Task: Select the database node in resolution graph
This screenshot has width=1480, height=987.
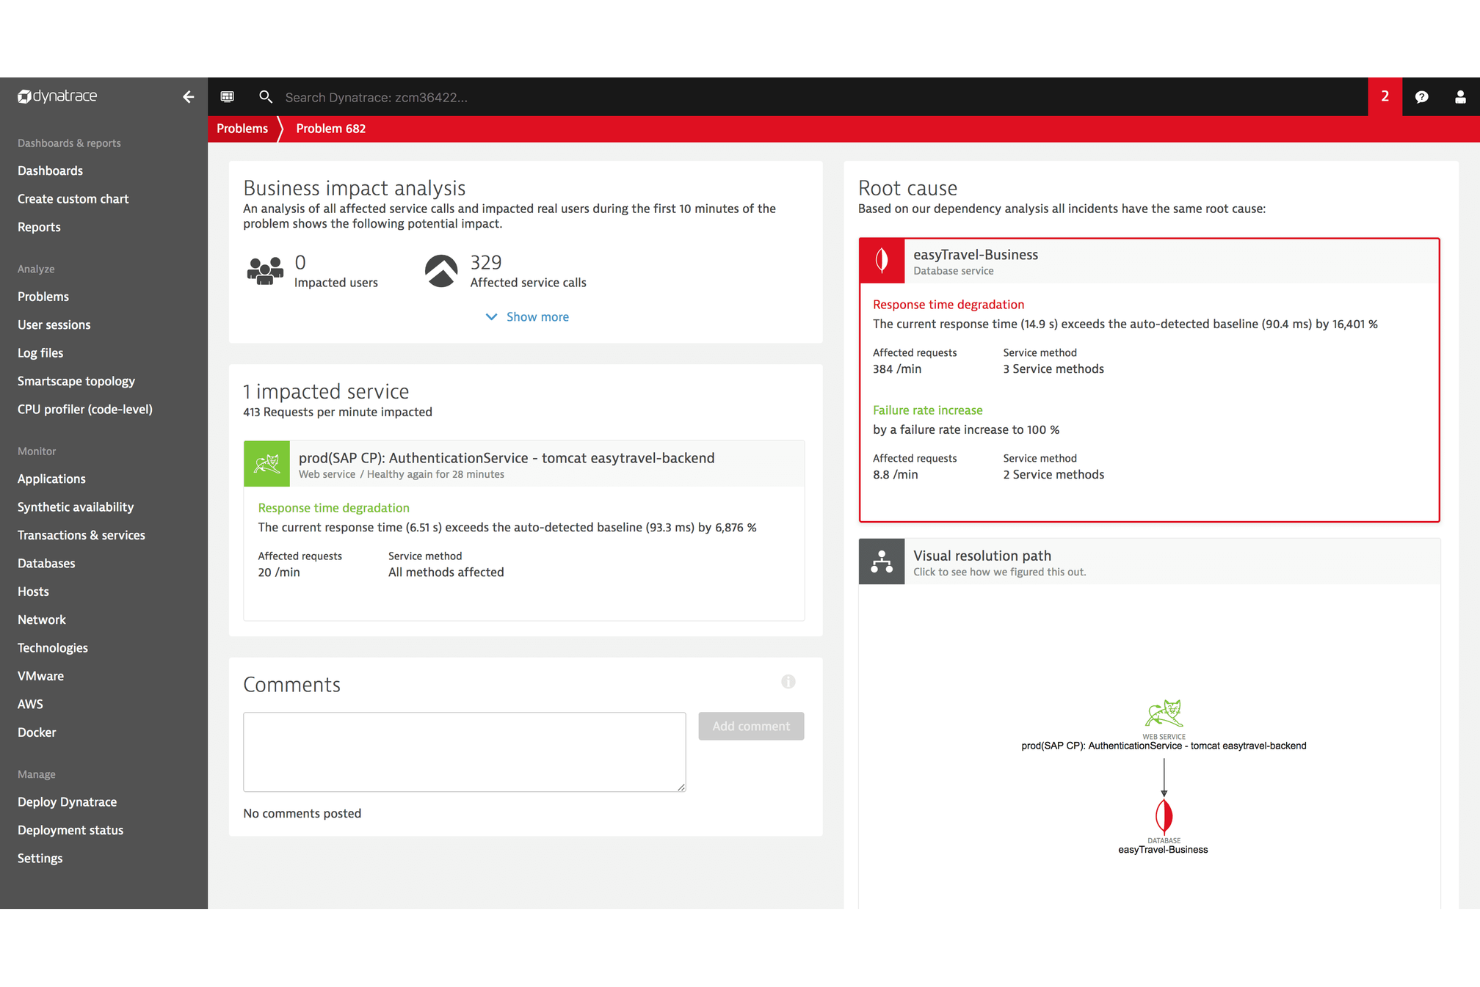Action: pos(1164,816)
